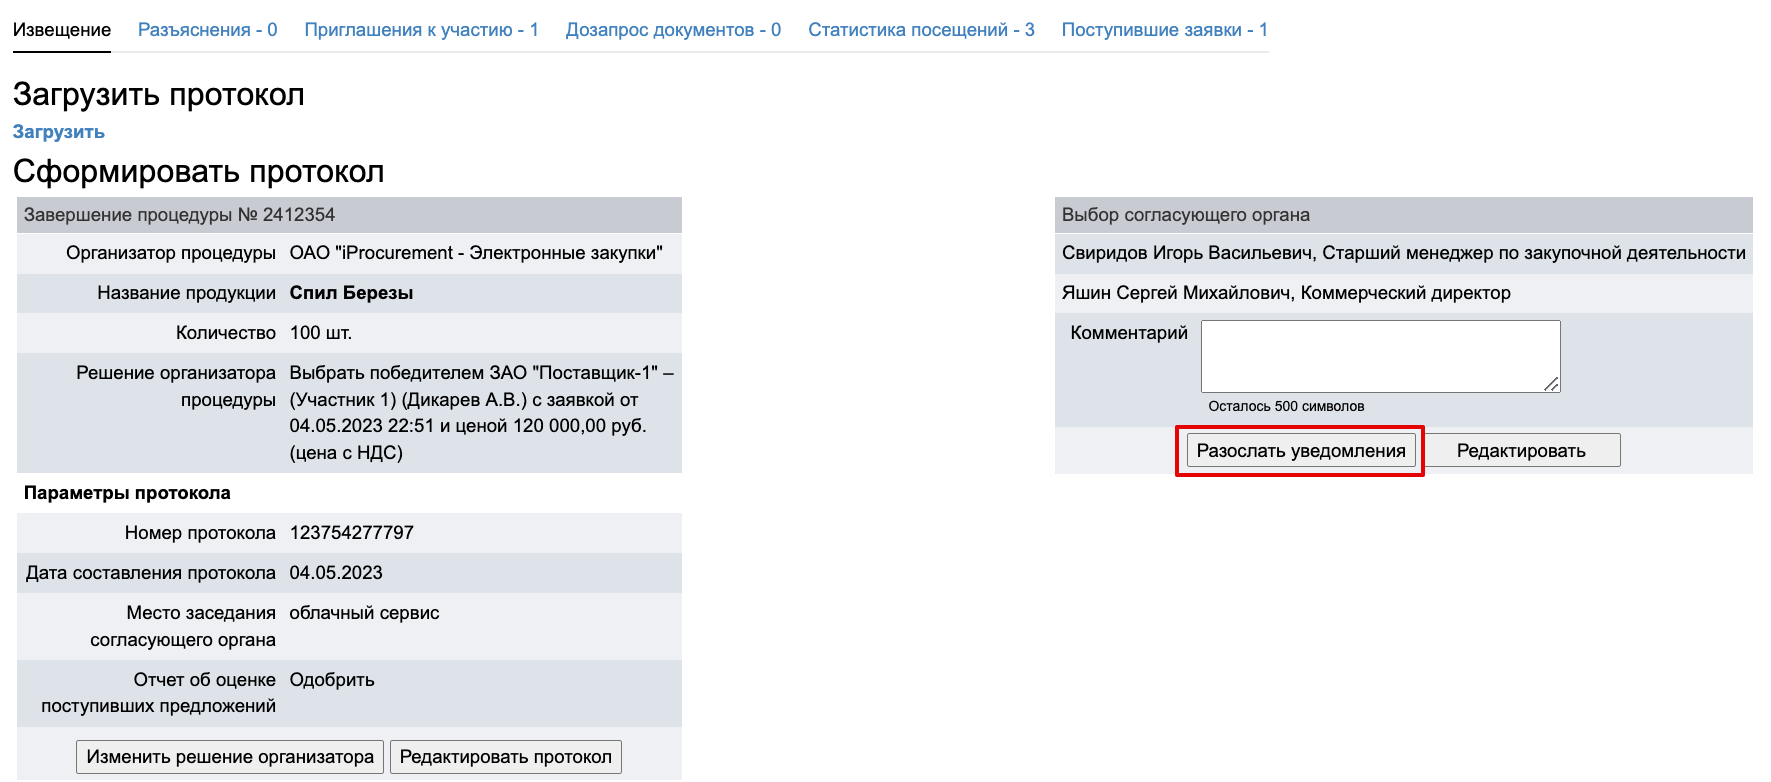
Task: Click Место заседания согласующего органа label
Action: click(x=183, y=626)
